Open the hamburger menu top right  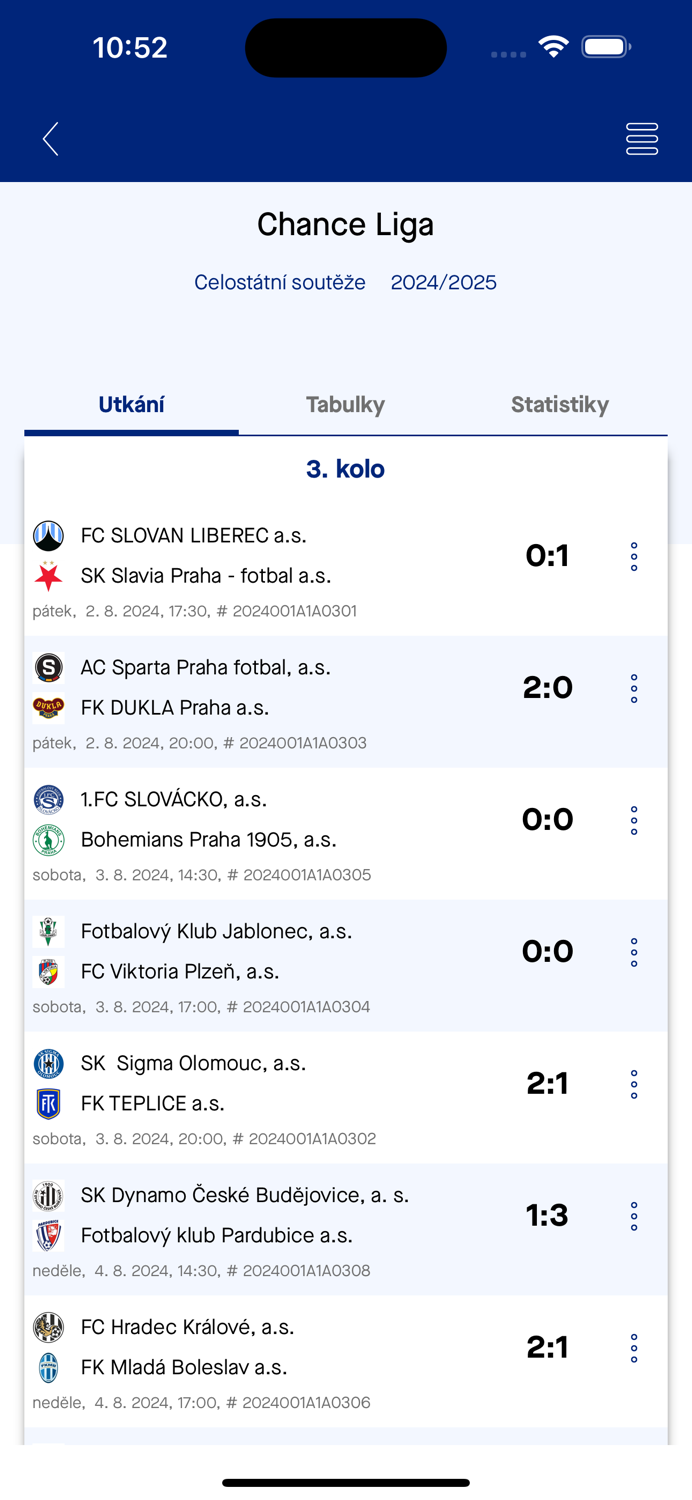coord(641,138)
